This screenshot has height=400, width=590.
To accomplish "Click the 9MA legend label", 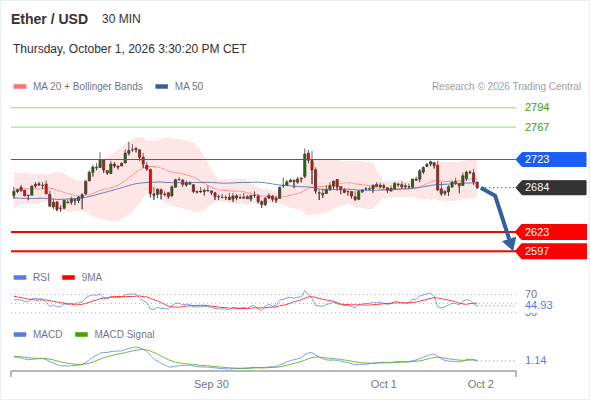I will click(92, 278).
